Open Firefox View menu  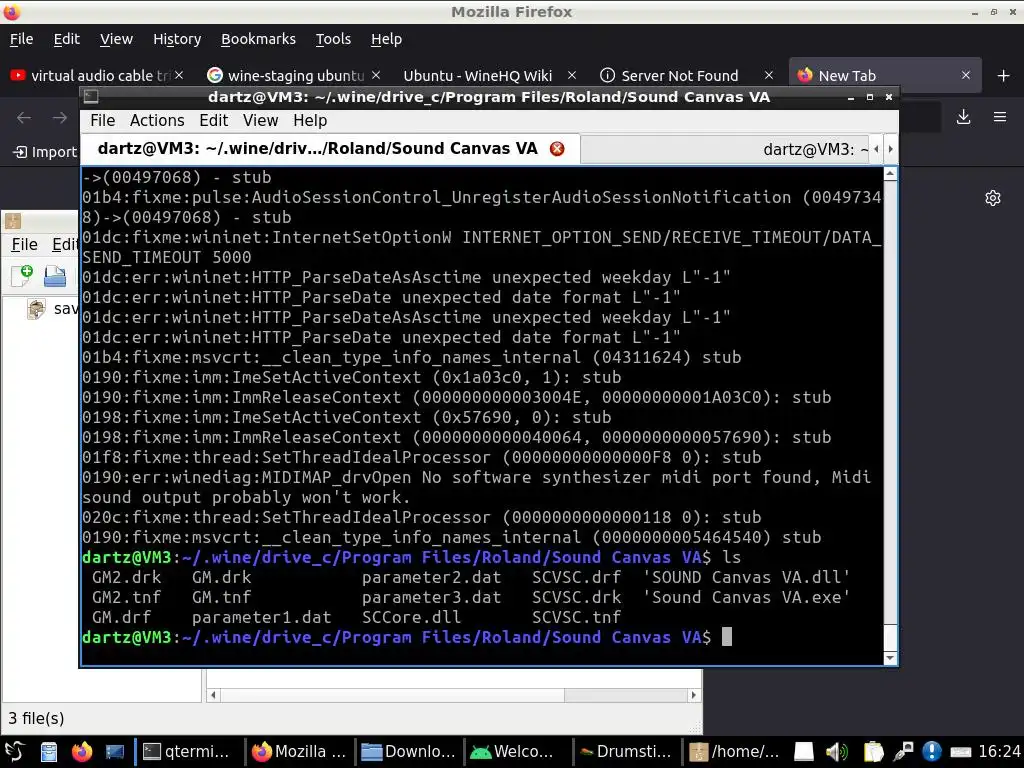pyautogui.click(x=116, y=39)
